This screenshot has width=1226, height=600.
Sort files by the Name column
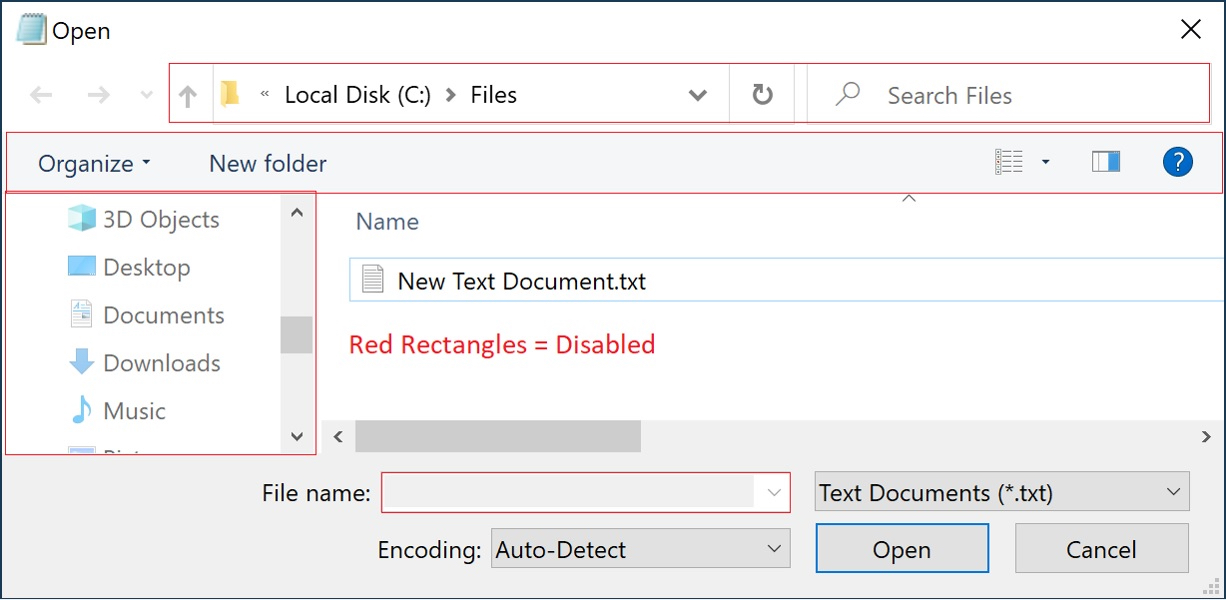(x=387, y=221)
